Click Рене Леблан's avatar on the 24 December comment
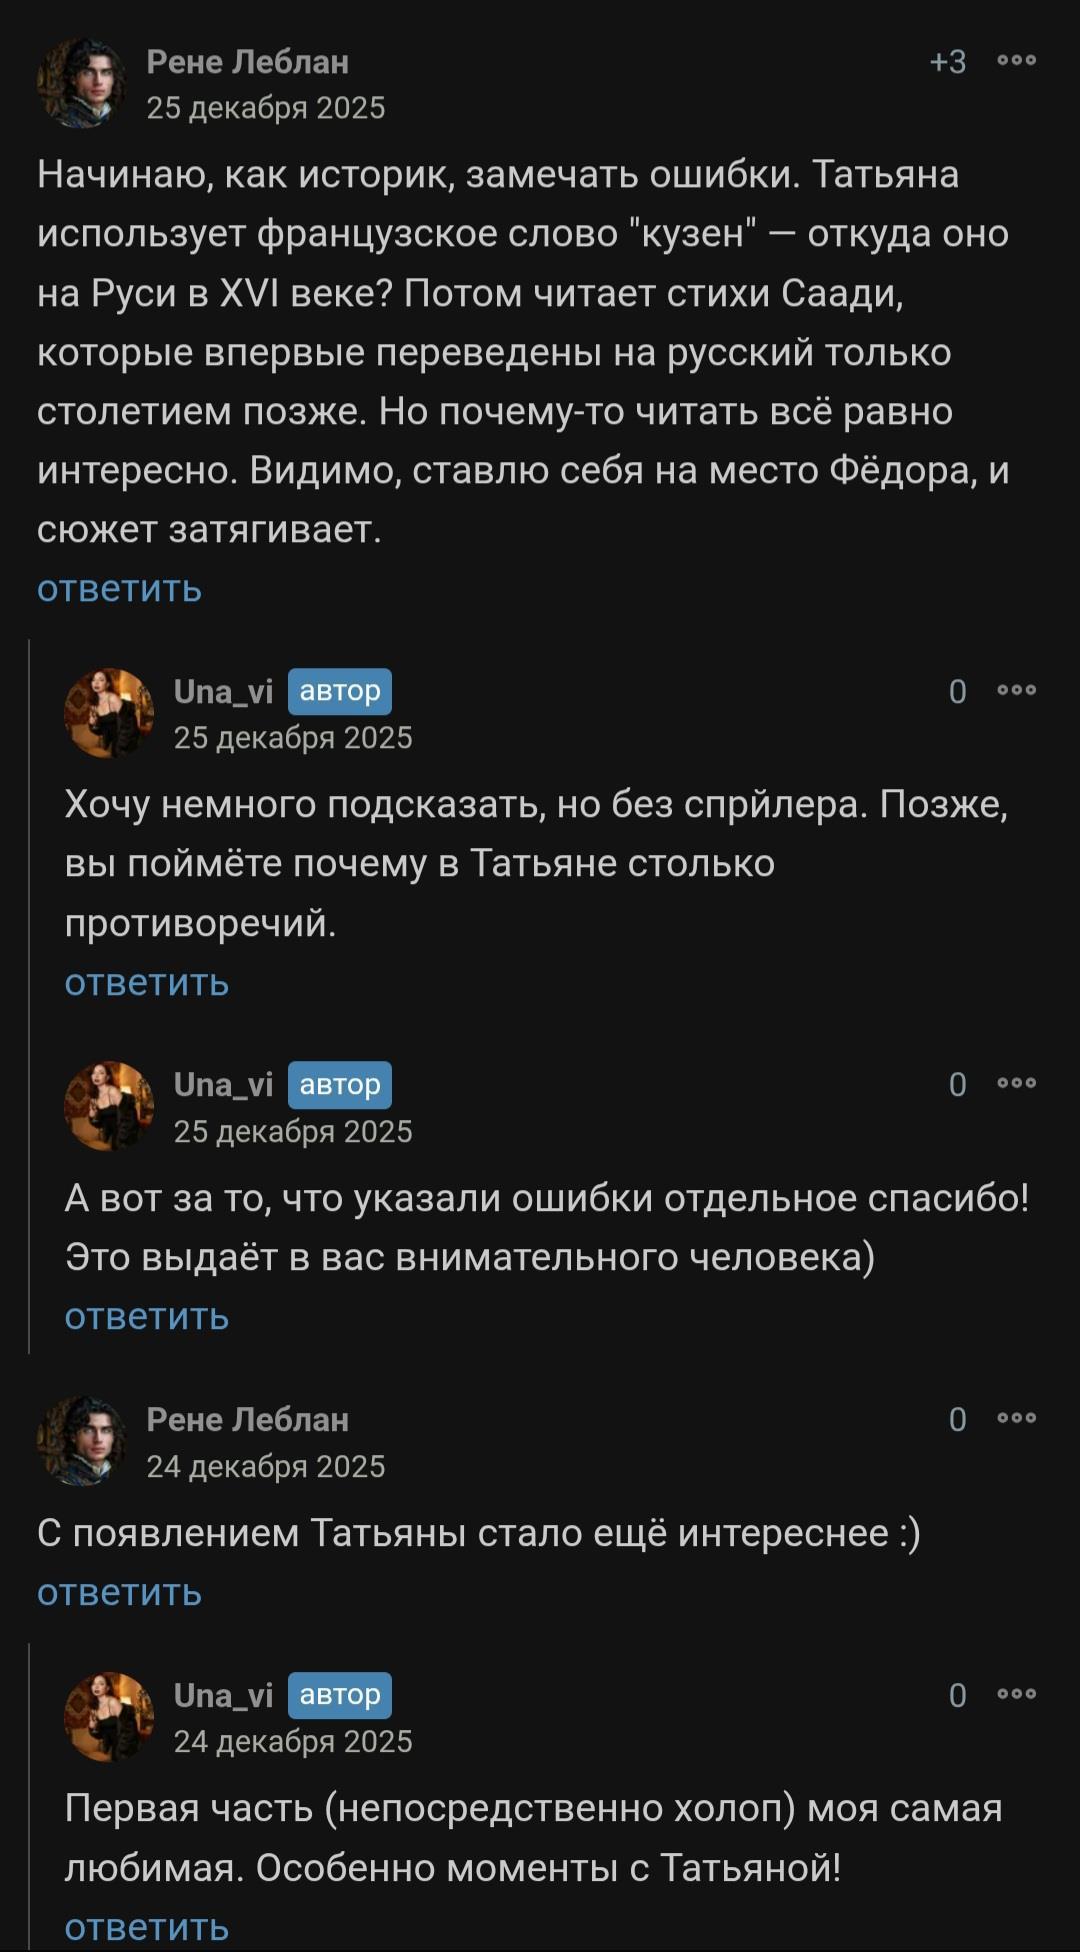Screen dimensions: 1080x1952 [x=82, y=1441]
